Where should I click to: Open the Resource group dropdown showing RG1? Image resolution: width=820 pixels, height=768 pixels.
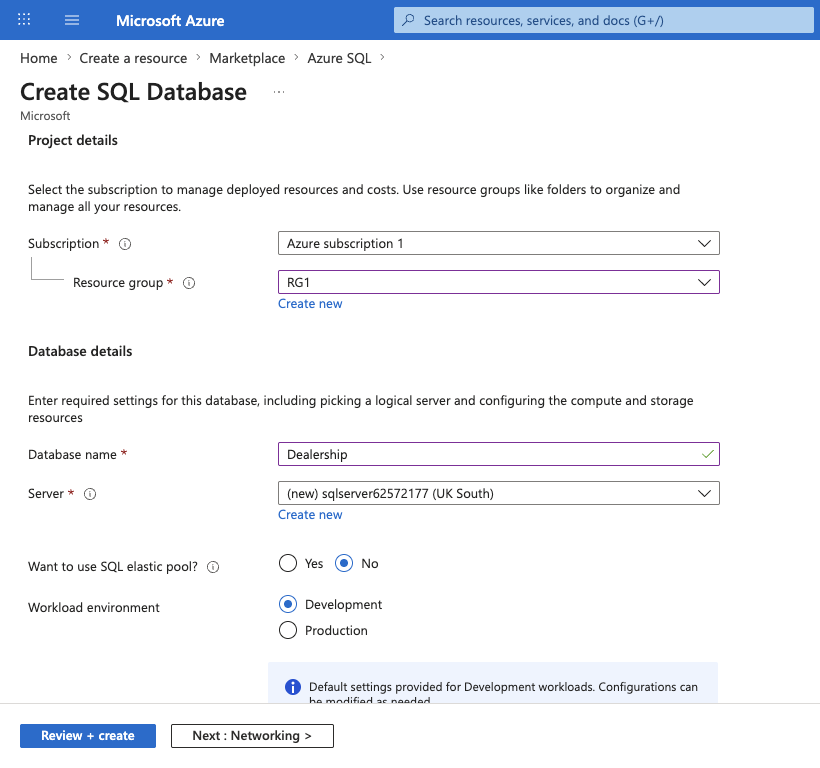tap(499, 282)
